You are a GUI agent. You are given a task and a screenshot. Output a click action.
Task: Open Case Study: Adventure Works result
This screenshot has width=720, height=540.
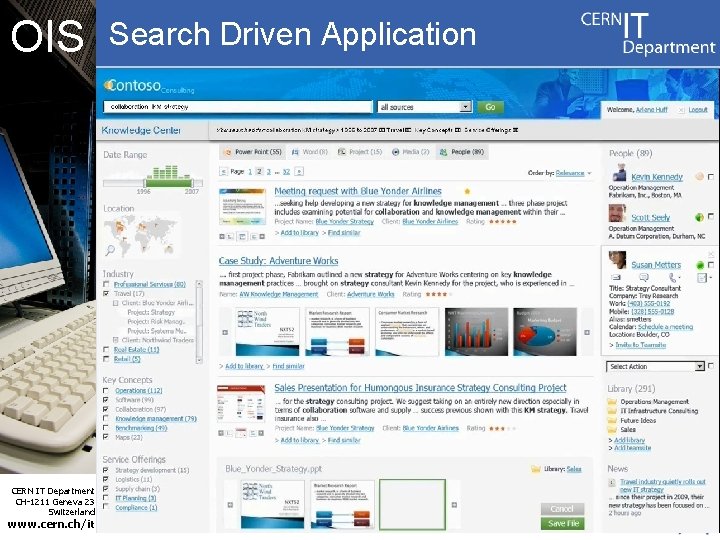(x=278, y=261)
